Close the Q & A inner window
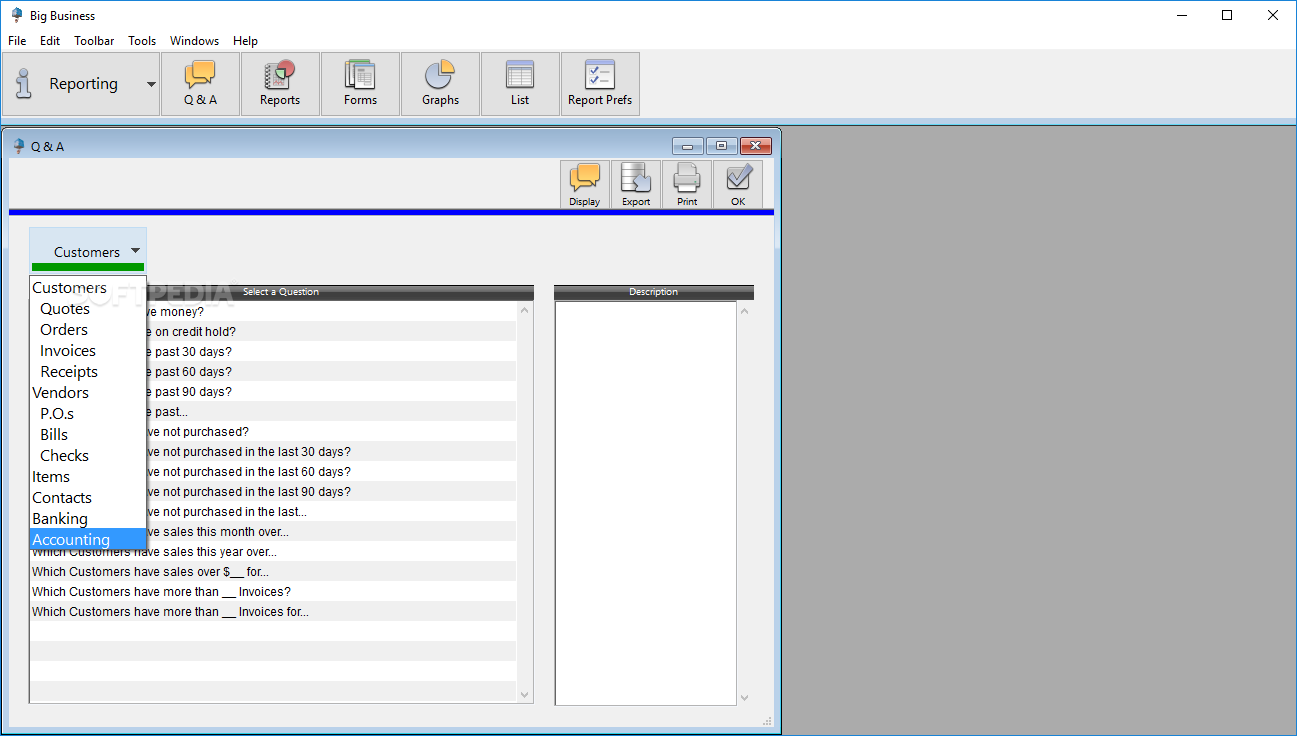The width and height of the screenshot is (1297, 736). (x=755, y=146)
